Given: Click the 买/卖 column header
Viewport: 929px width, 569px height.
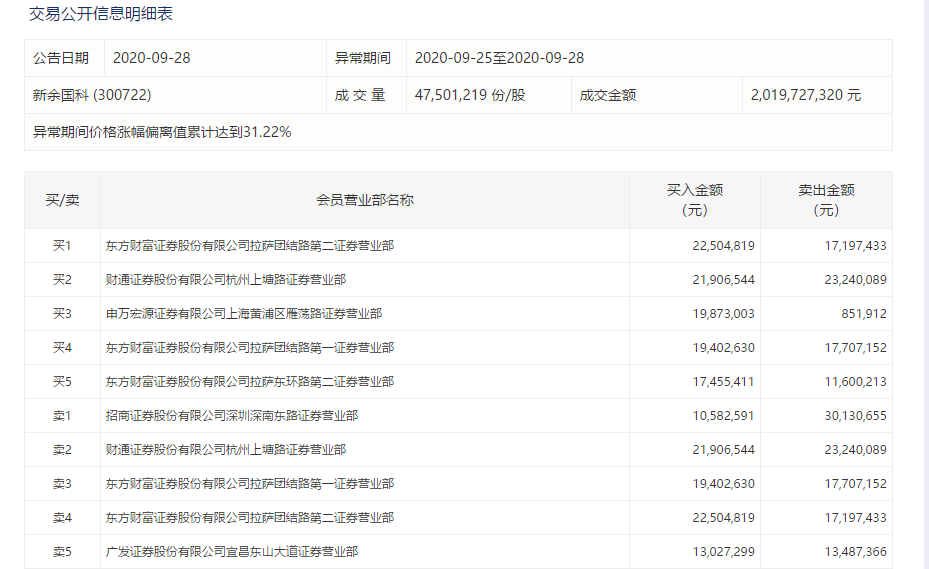Looking at the screenshot, I should (x=62, y=200).
